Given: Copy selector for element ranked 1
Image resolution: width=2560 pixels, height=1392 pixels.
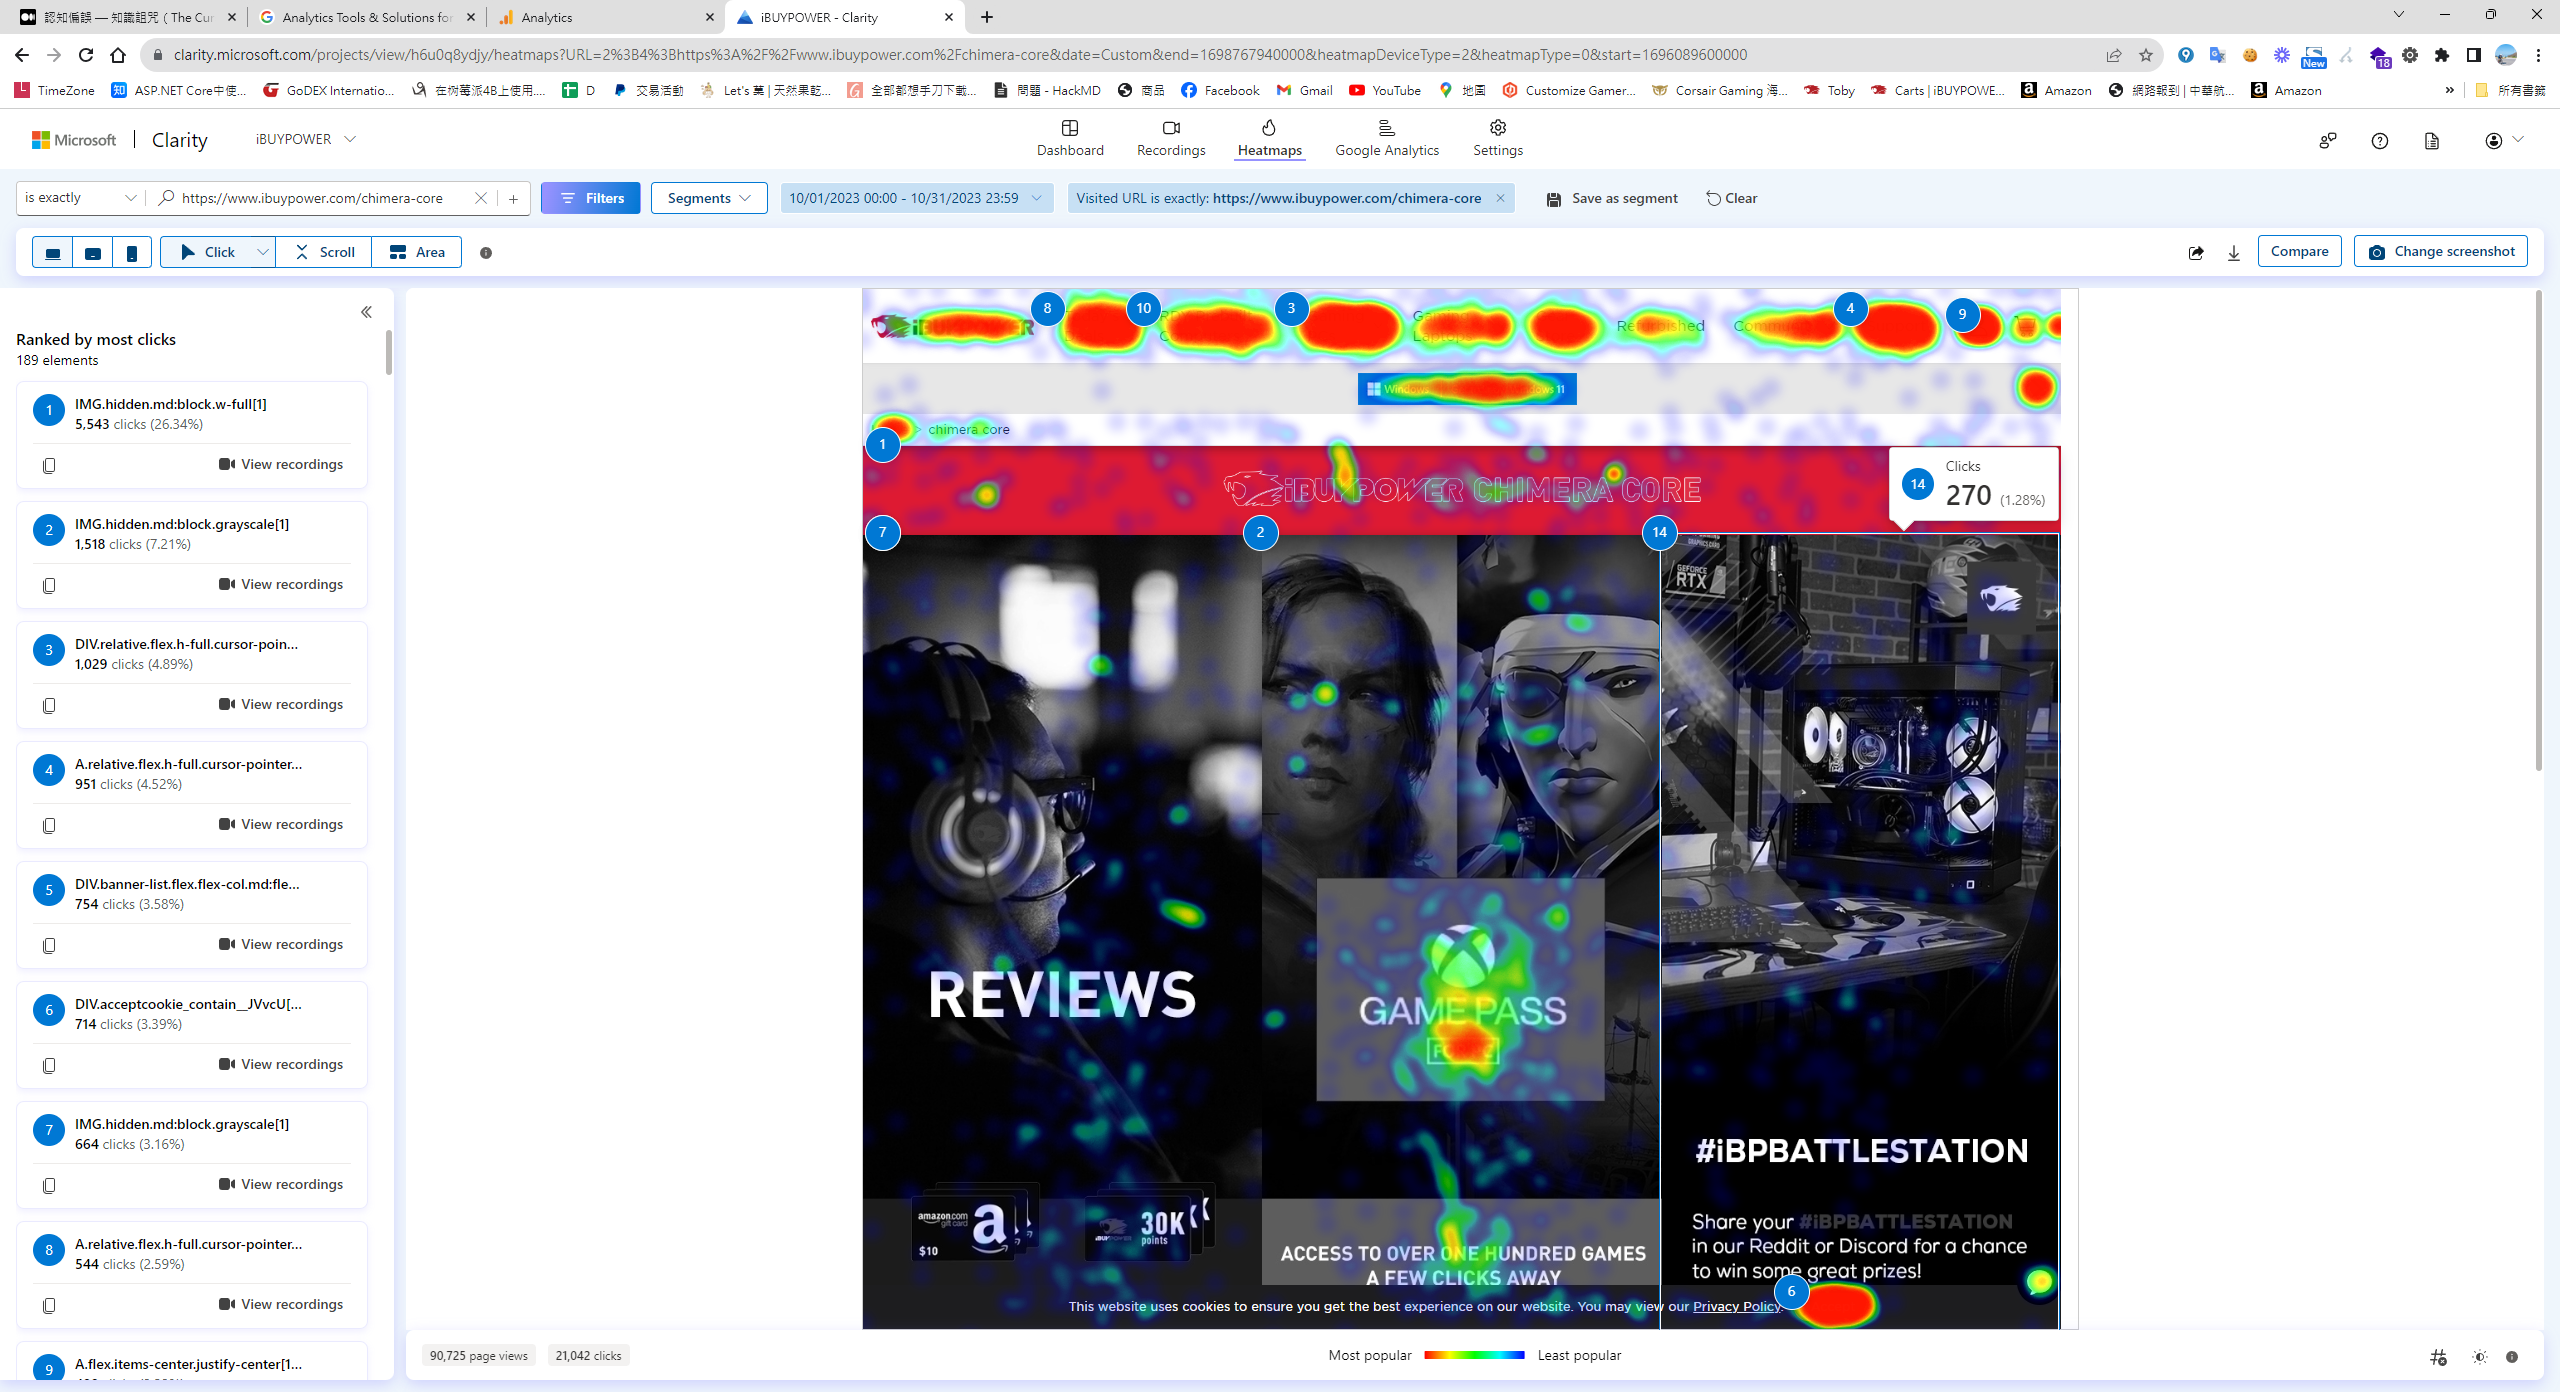Looking at the screenshot, I should (49, 465).
